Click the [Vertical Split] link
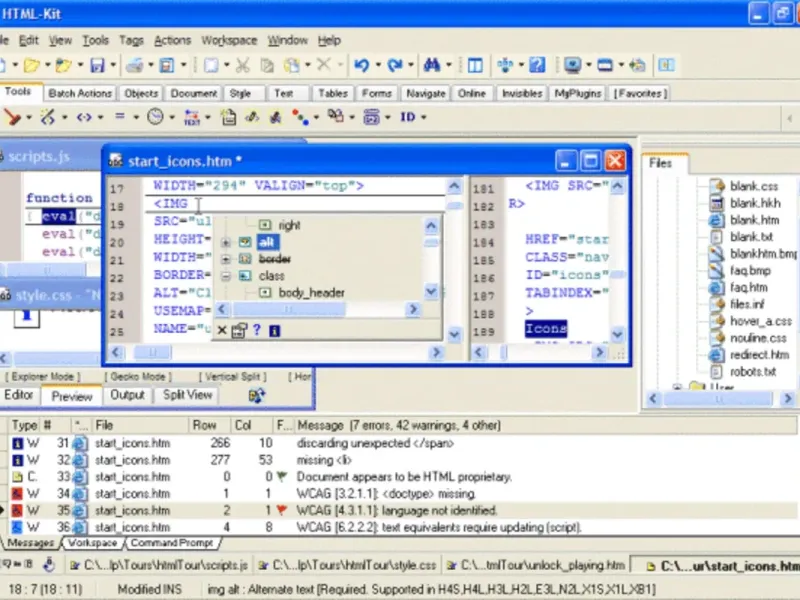This screenshot has width=800, height=600. coord(233,377)
